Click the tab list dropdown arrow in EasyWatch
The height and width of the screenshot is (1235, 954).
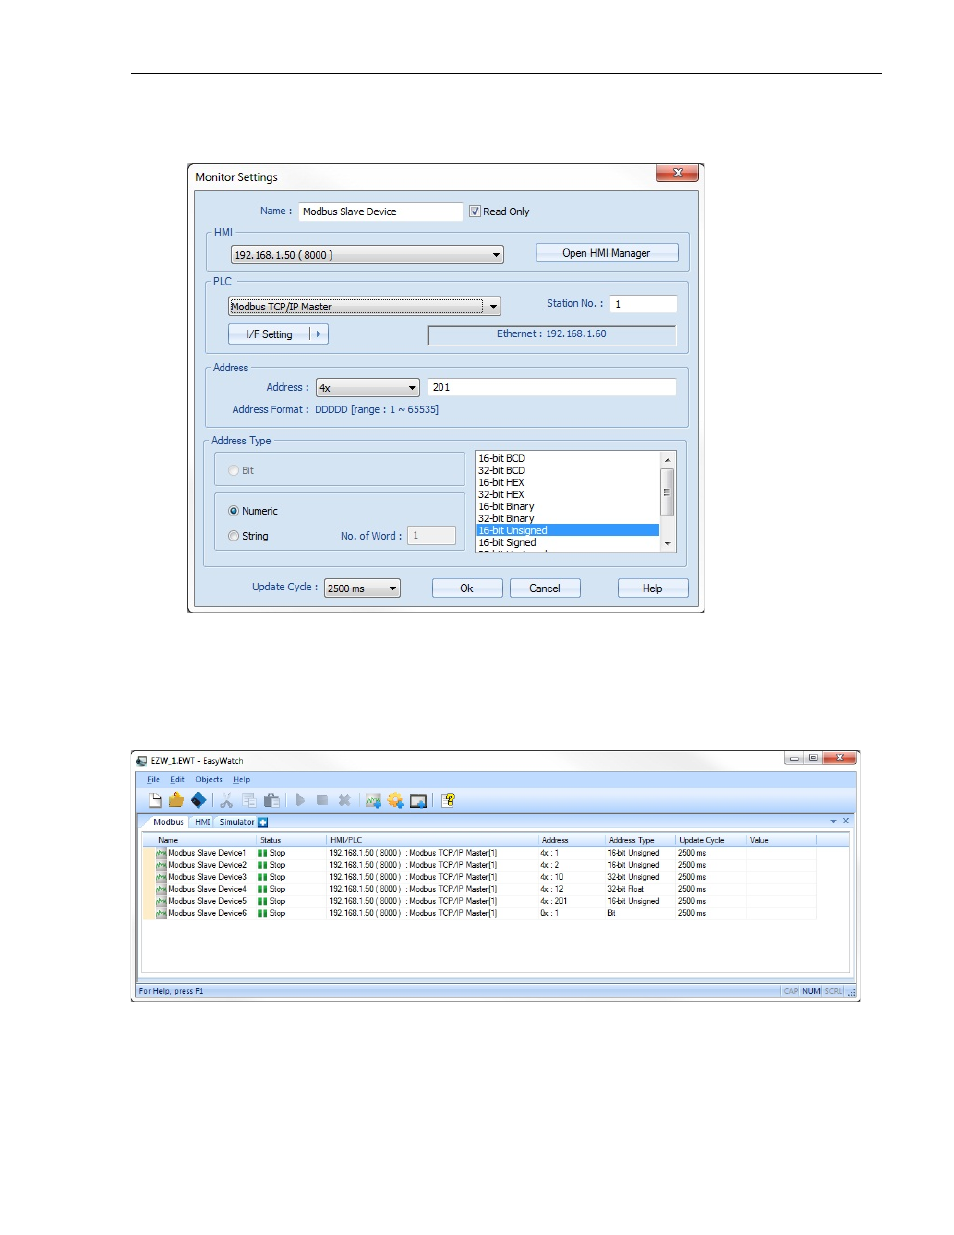pos(834,821)
